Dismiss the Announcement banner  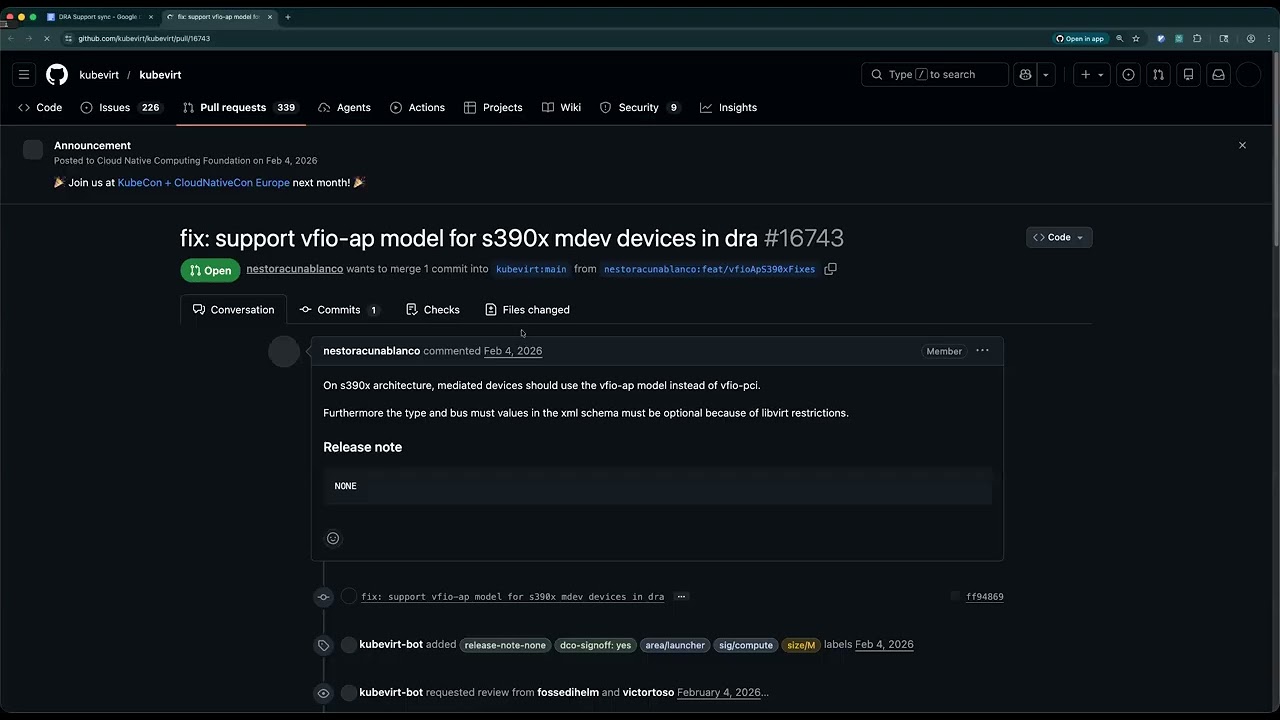click(x=1242, y=145)
